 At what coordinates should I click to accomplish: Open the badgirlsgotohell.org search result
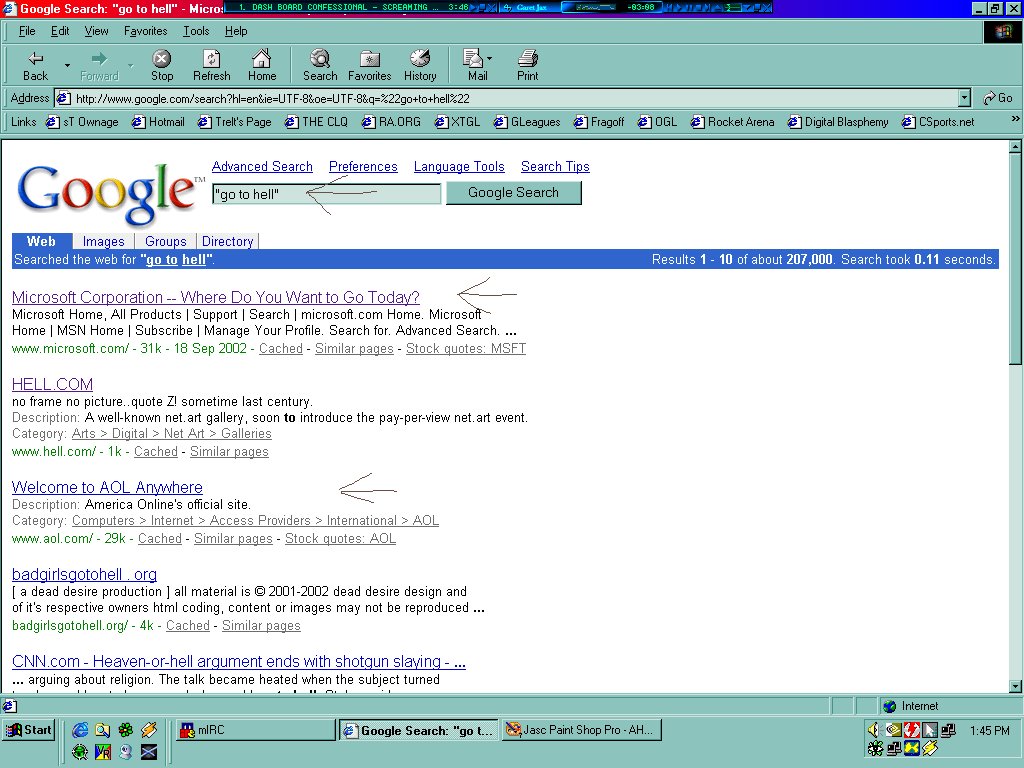[84, 574]
